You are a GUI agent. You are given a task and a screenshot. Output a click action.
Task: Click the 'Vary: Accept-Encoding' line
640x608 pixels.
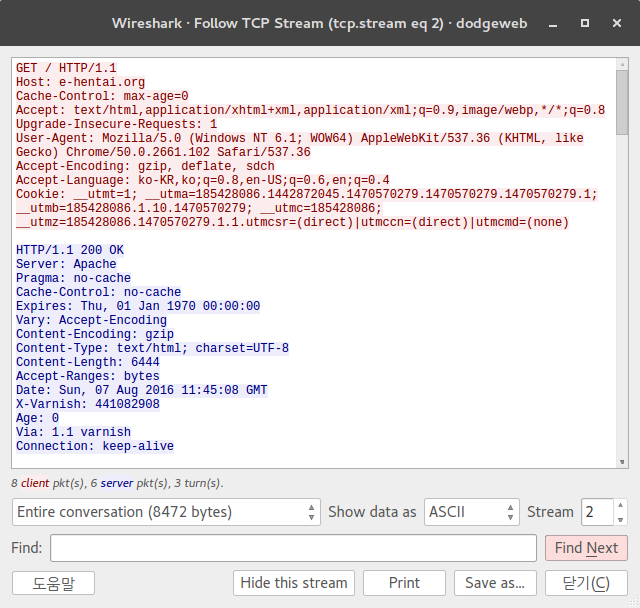91,320
